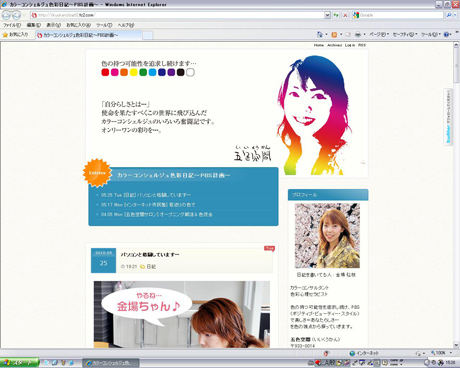The height and width of the screenshot is (368, 460).
Task: Go forward with the browser Forward arrow
Action: pyautogui.click(x=16, y=15)
